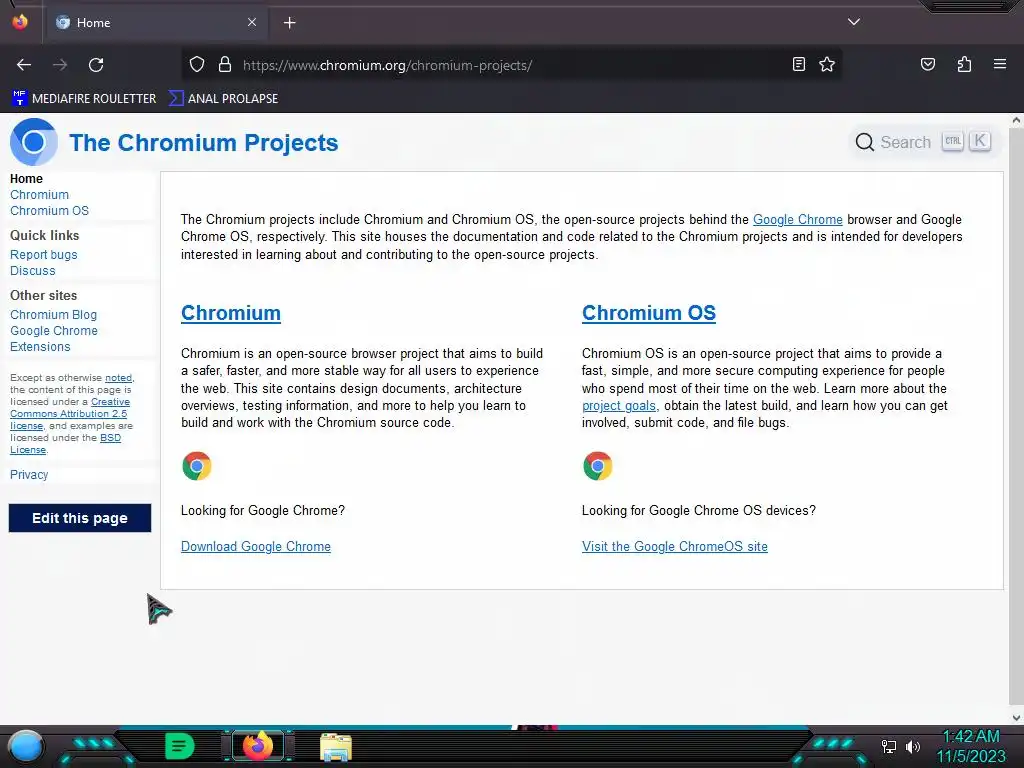Follow Google Chrome link in intro paragraph

tap(797, 219)
